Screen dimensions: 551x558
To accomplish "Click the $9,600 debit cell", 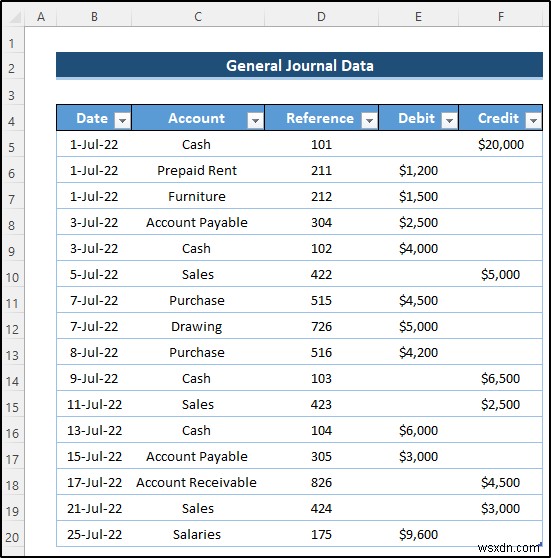I will (x=418, y=534).
